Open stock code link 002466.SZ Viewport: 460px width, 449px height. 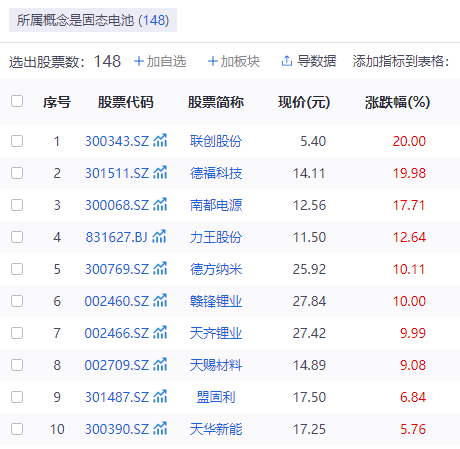click(117, 333)
